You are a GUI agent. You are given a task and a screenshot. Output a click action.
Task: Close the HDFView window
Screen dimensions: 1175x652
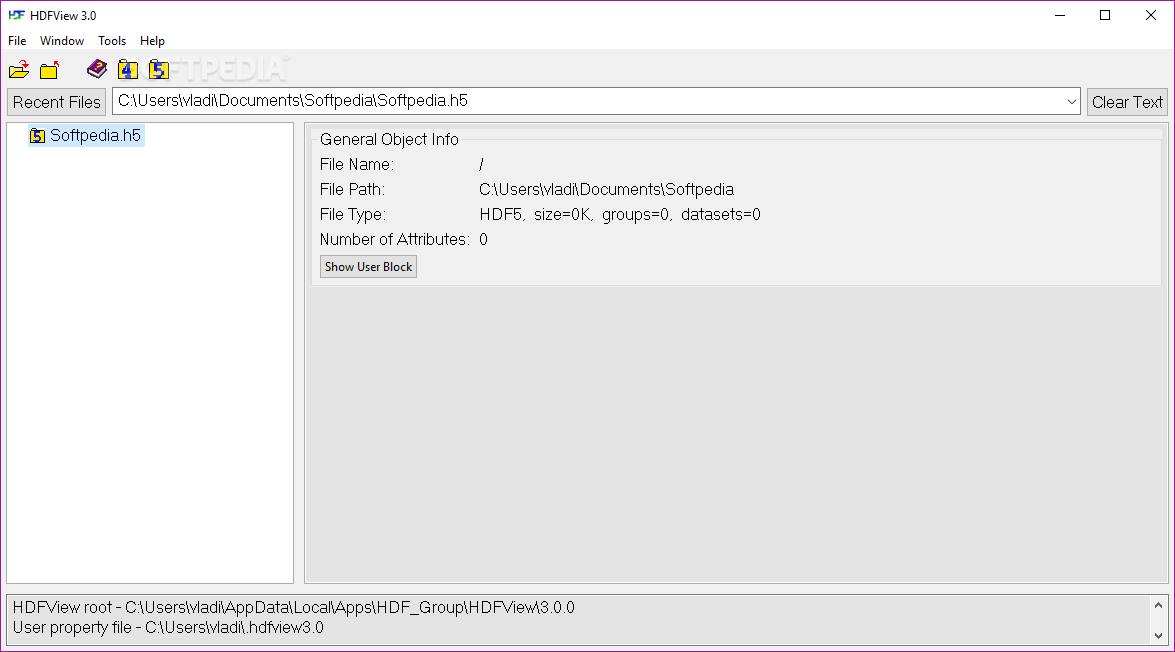(x=1151, y=15)
